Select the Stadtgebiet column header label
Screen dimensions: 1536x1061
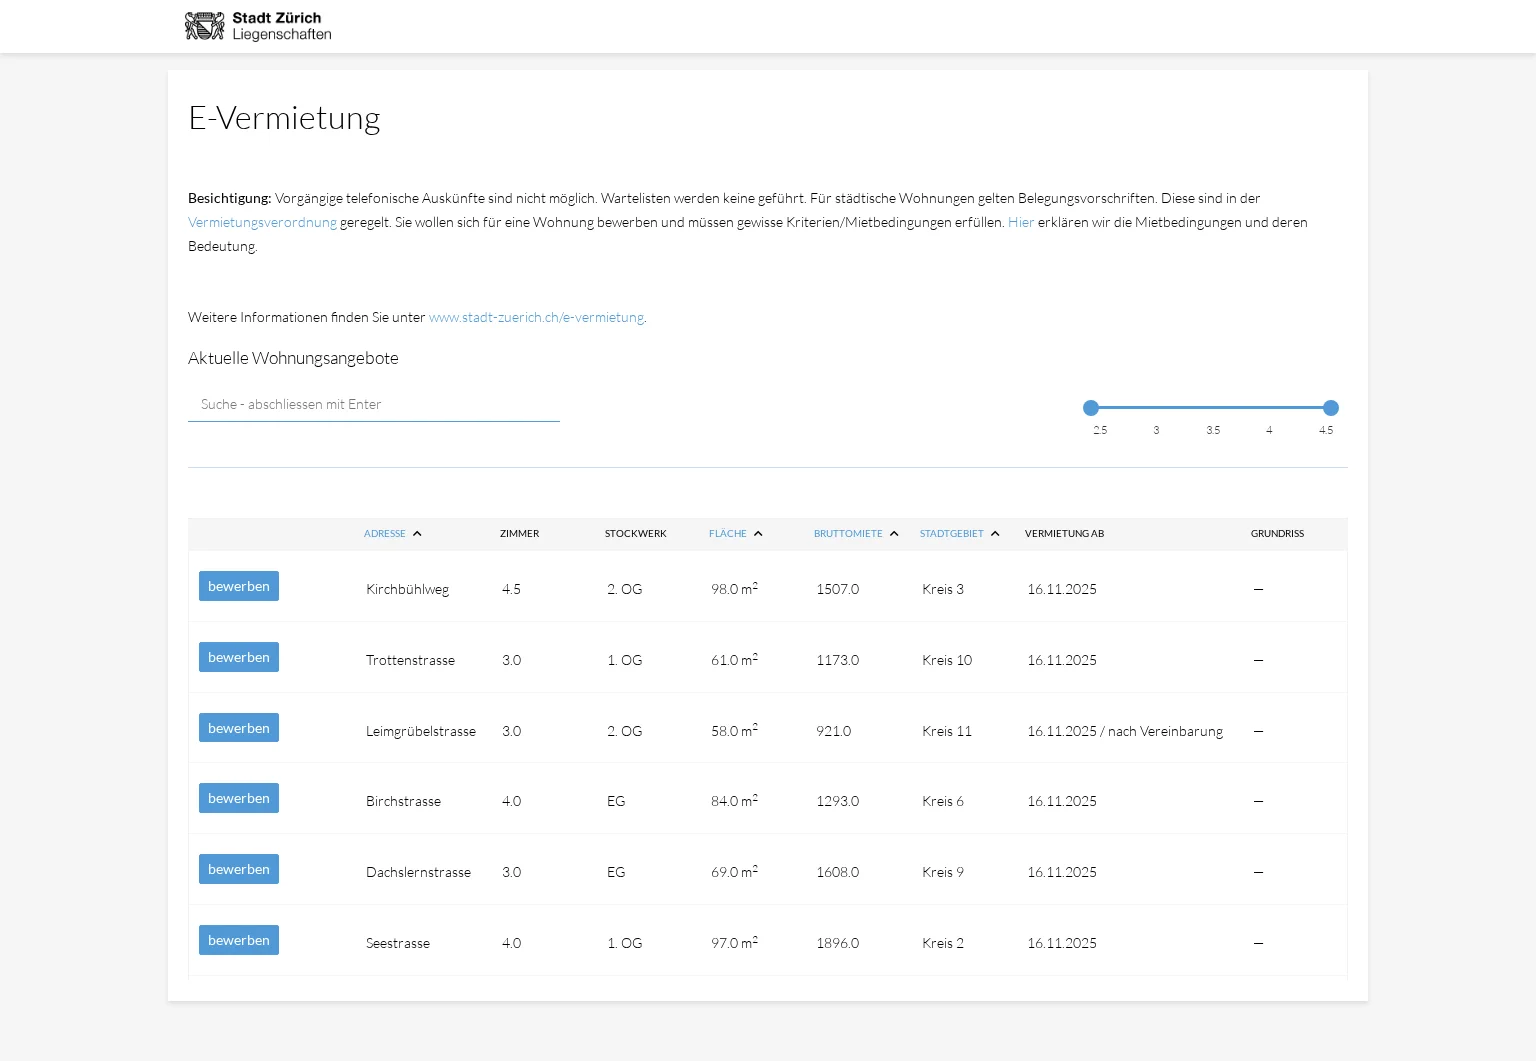click(x=951, y=534)
